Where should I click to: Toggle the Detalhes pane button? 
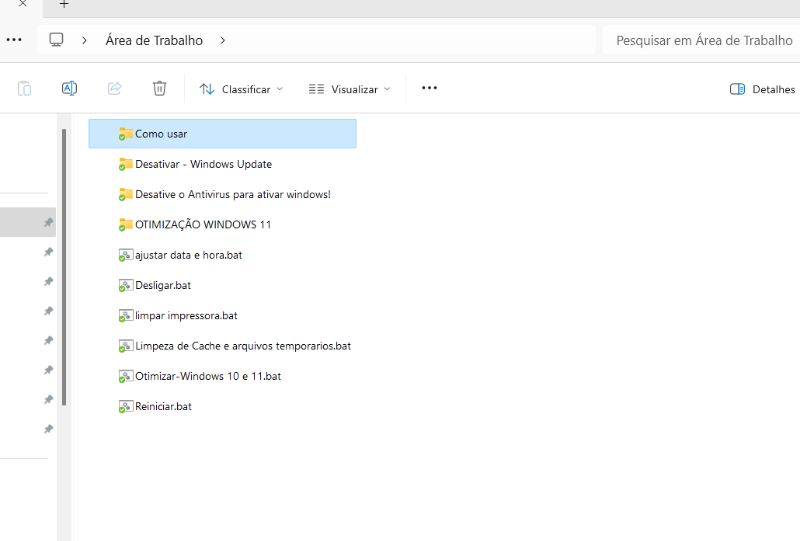click(762, 89)
